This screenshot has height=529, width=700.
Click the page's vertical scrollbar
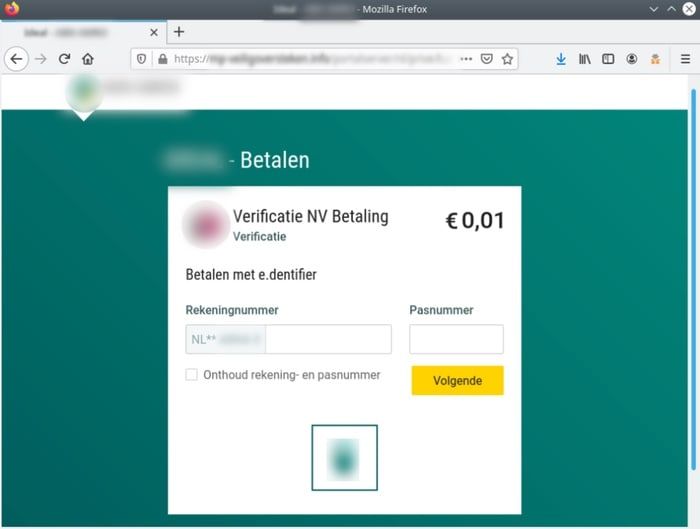pos(693,279)
